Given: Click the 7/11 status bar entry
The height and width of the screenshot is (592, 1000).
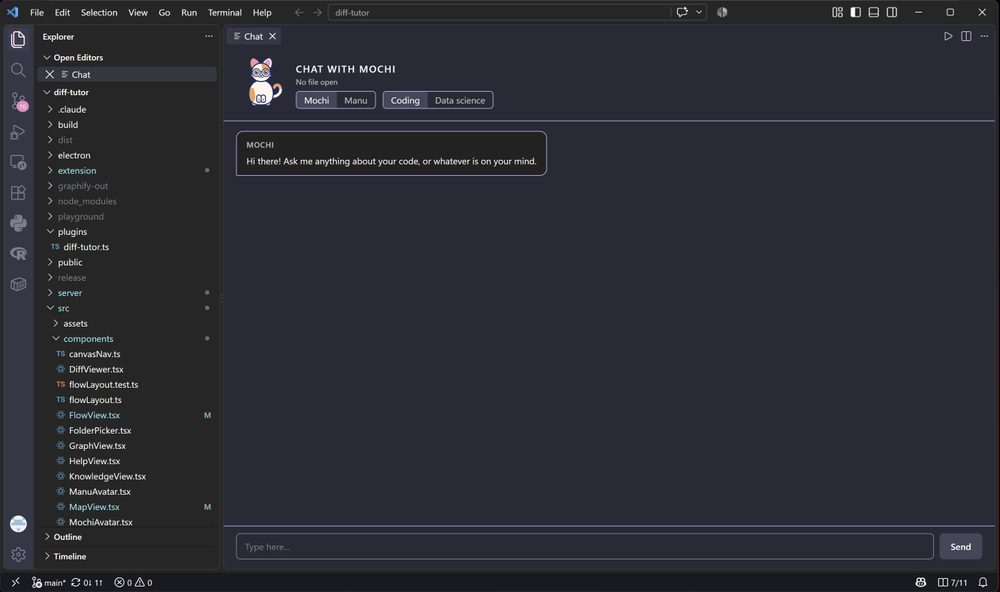Looking at the screenshot, I should (952, 582).
